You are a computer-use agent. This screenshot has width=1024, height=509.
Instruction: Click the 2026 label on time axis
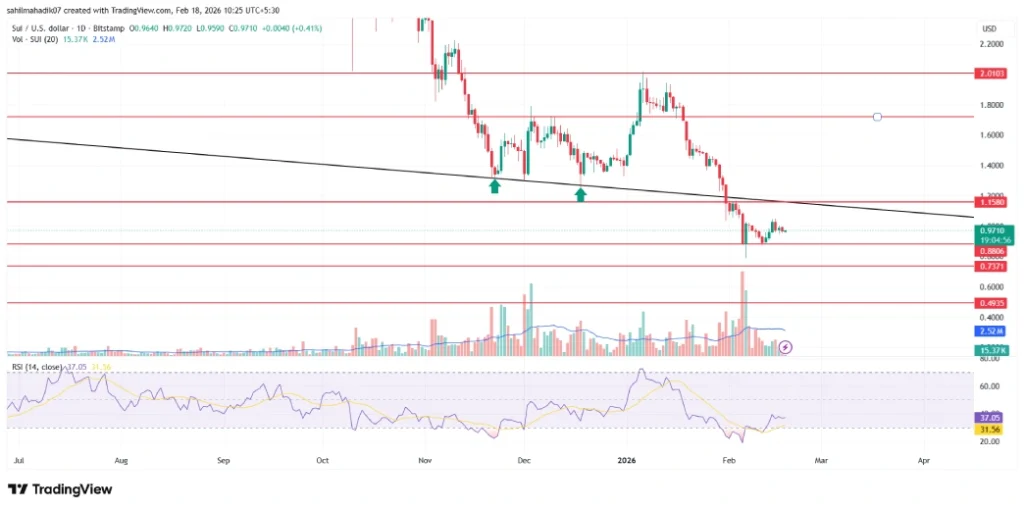(x=628, y=462)
